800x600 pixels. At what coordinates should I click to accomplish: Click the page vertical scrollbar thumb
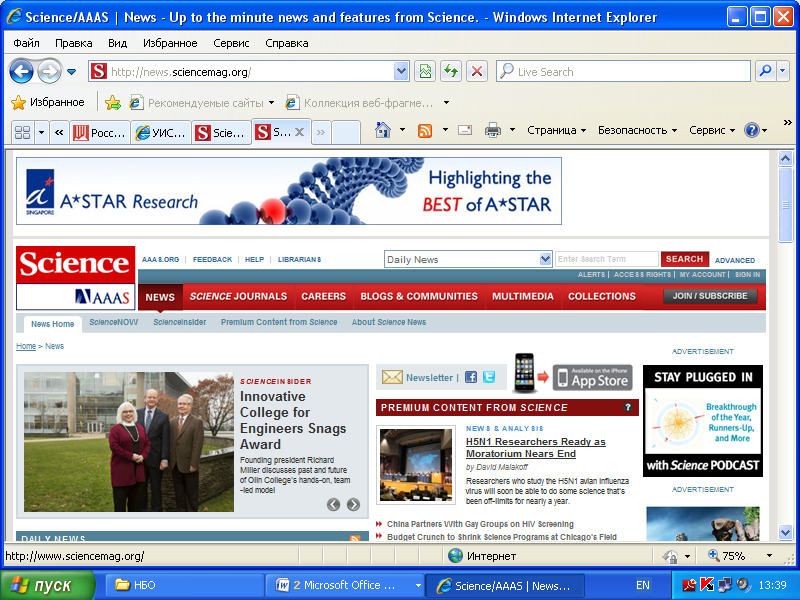(785, 205)
